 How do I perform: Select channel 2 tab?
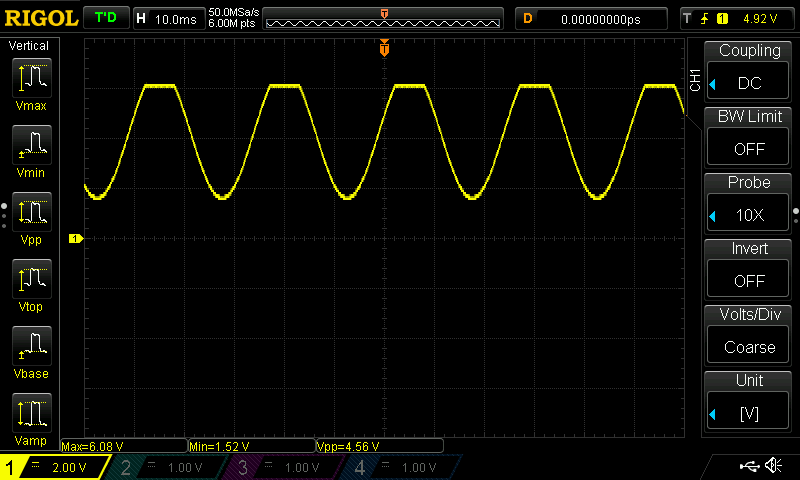[x=166, y=467]
